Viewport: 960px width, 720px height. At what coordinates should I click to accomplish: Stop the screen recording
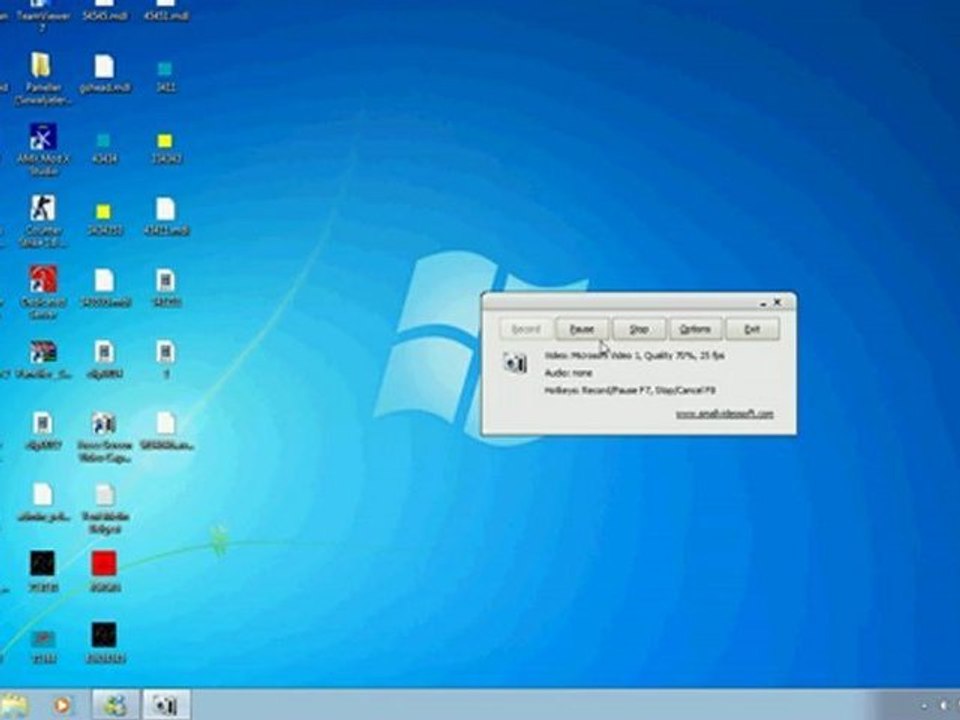pos(639,329)
